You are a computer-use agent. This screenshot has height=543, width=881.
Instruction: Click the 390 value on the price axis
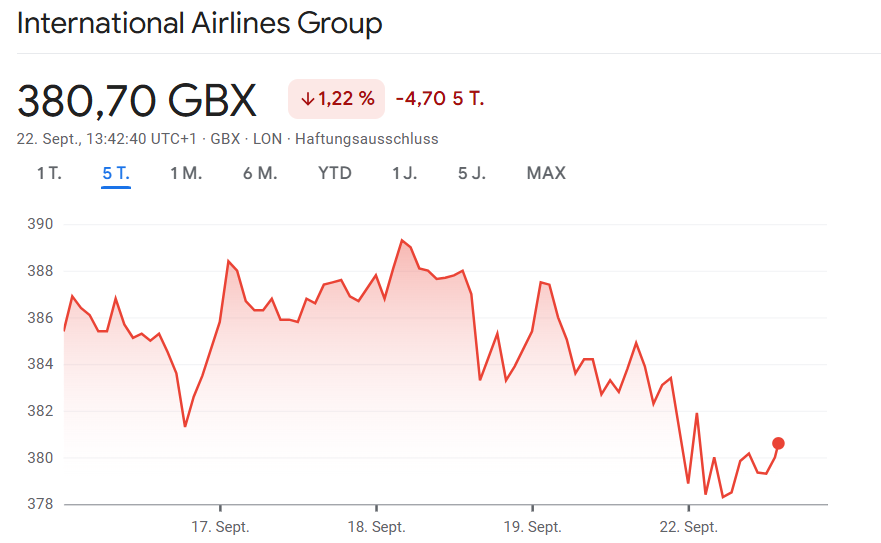(x=40, y=224)
